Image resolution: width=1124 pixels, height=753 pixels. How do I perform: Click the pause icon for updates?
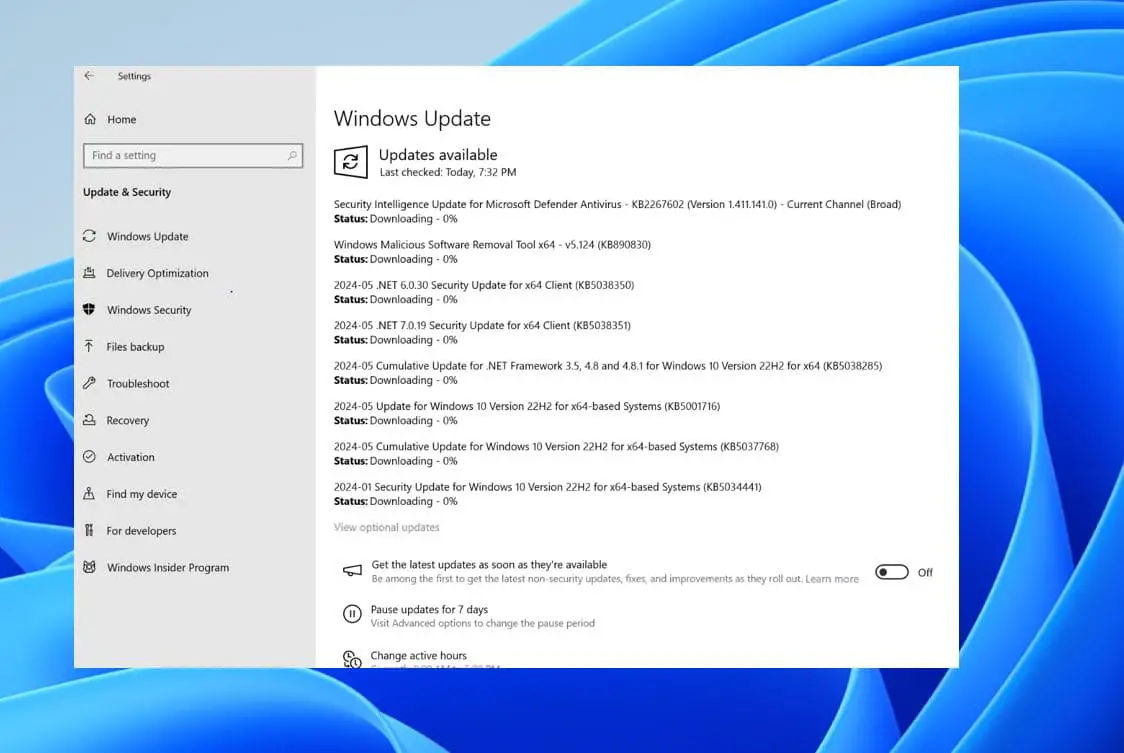352,614
